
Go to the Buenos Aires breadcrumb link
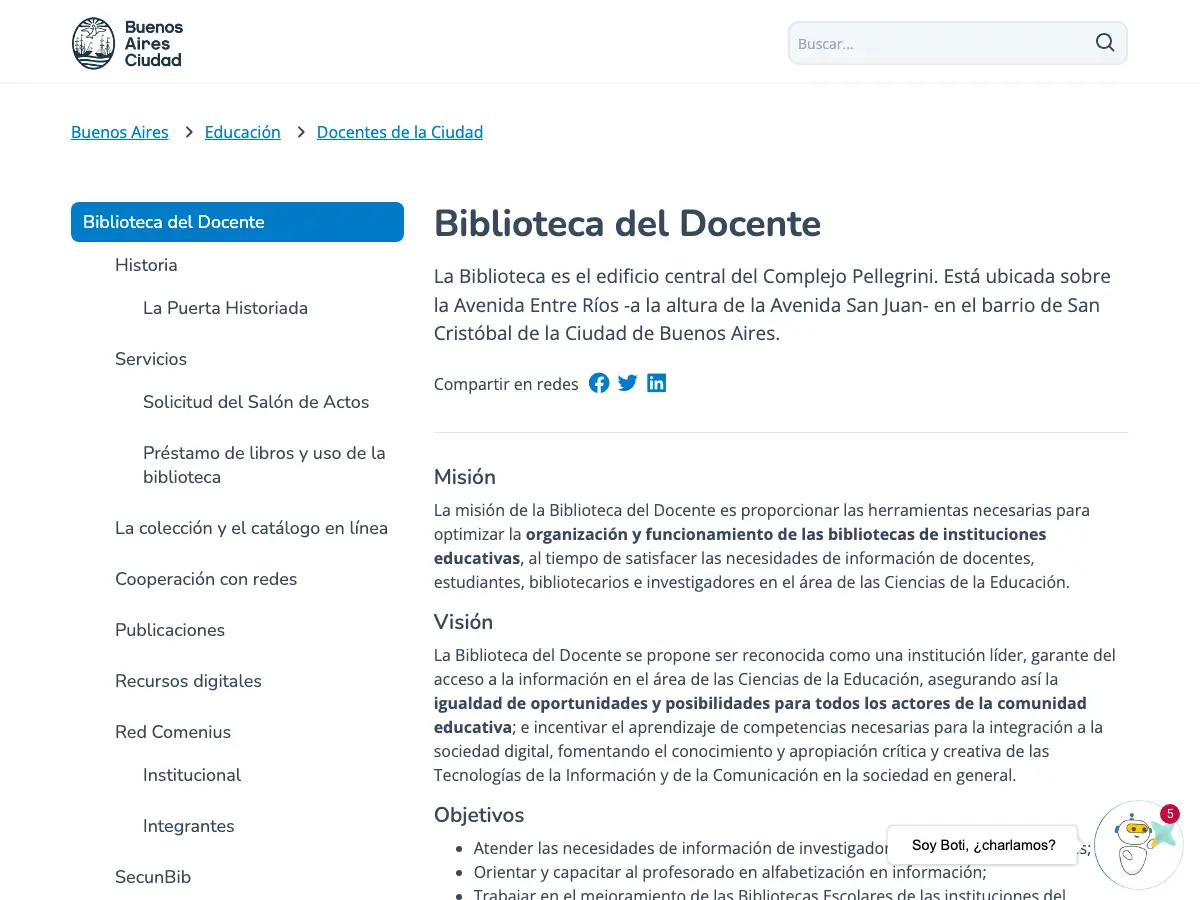(120, 132)
